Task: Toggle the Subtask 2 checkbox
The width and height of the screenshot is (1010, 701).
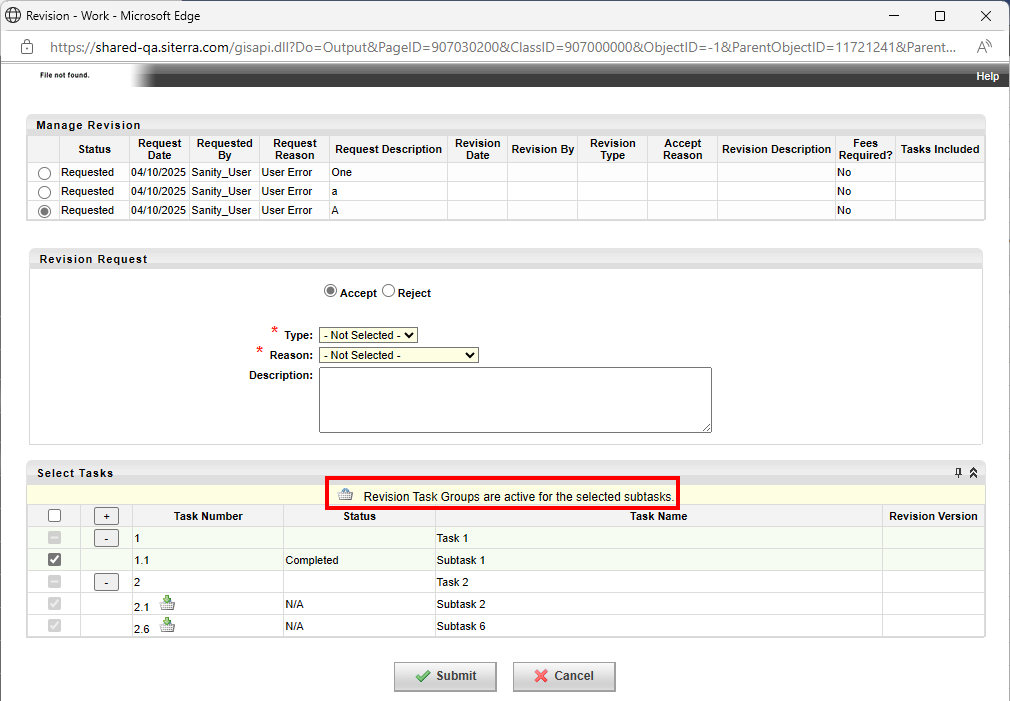Action: [55, 604]
